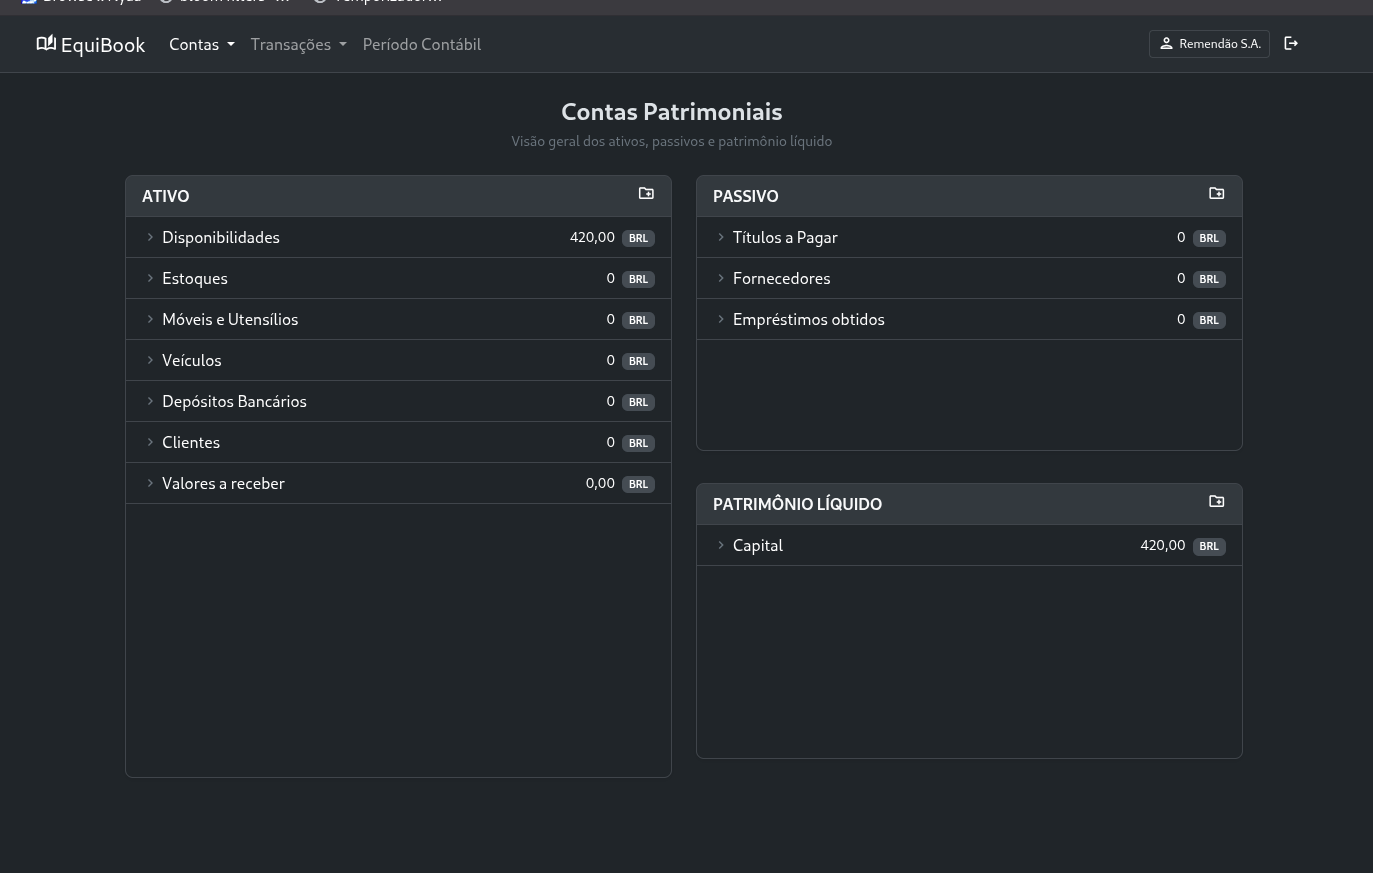Click the BRL badge next to Disponibilidades

coord(638,238)
